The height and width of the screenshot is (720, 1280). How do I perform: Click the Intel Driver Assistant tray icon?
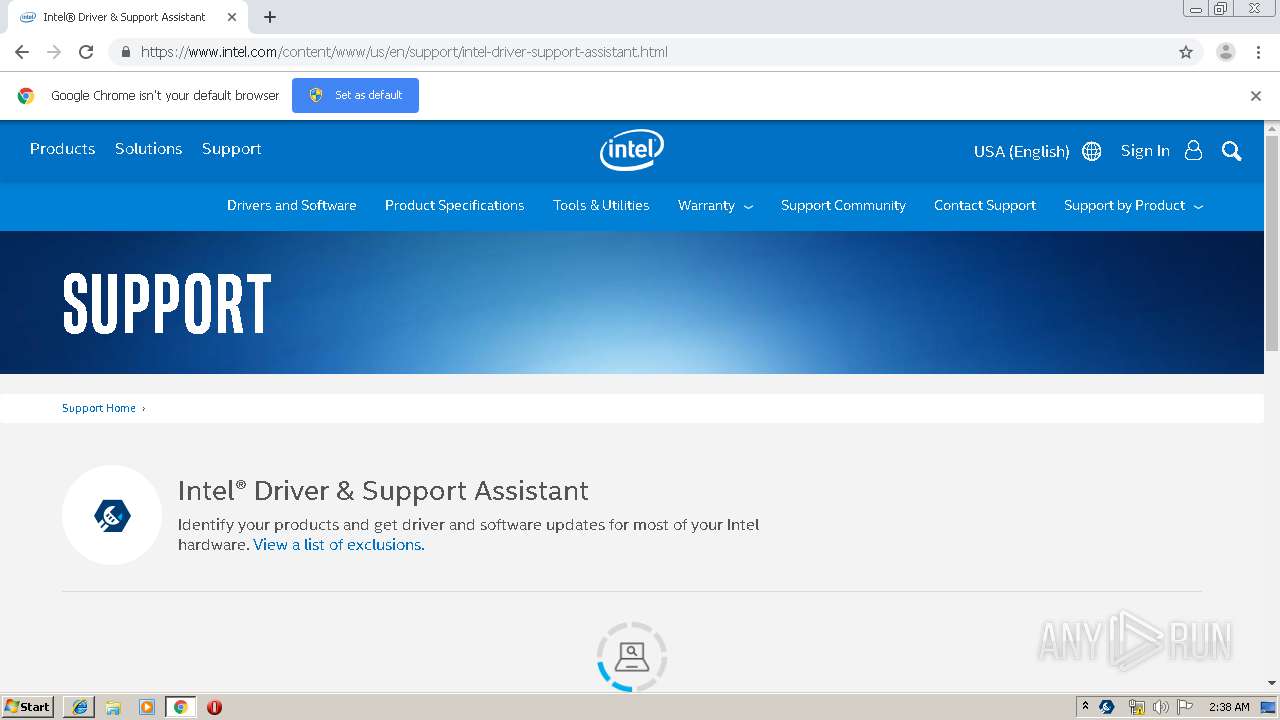tap(1107, 707)
